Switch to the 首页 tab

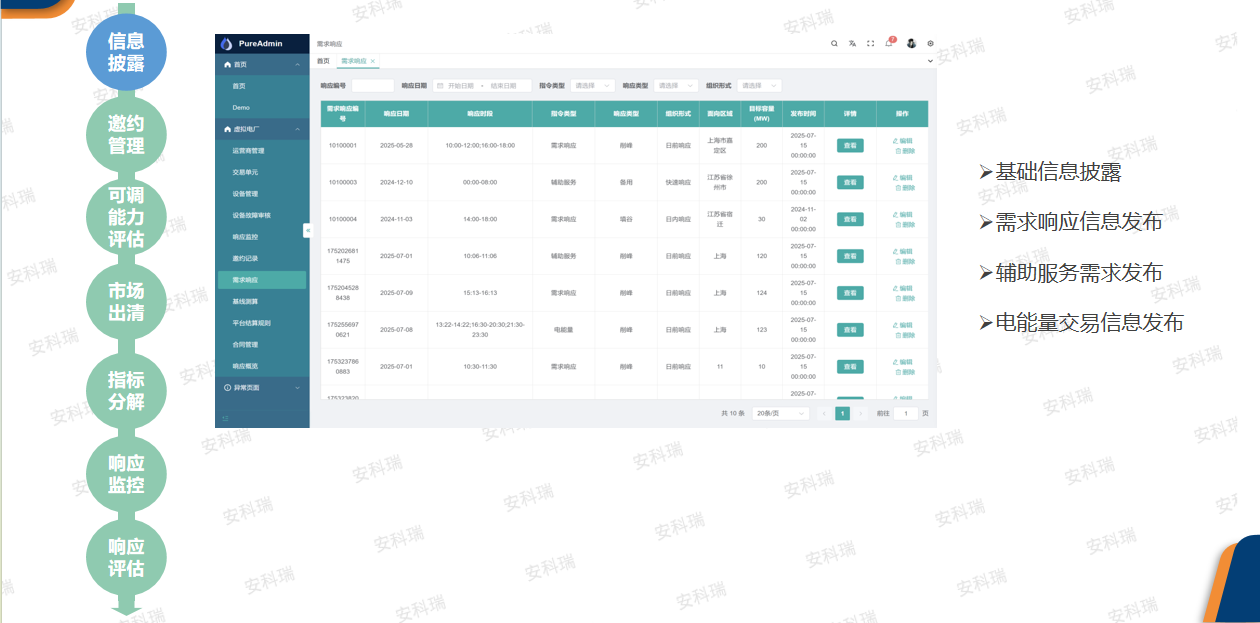323,61
